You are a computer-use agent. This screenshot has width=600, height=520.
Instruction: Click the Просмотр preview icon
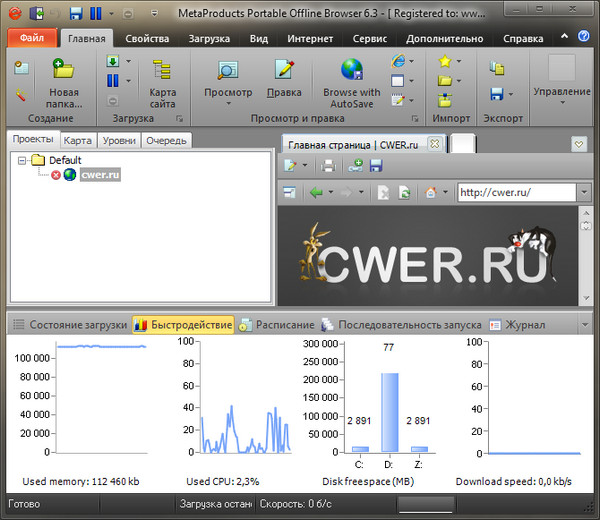tap(228, 72)
